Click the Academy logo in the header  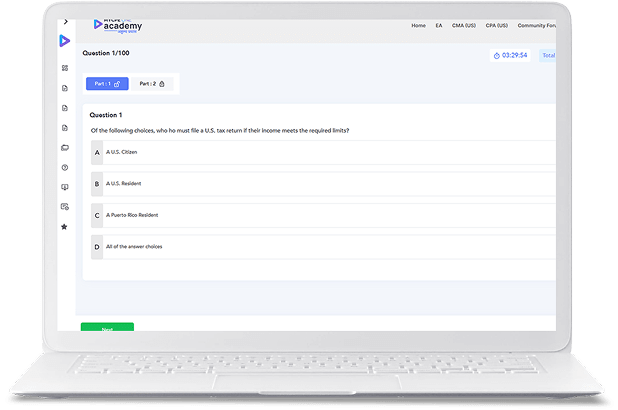(x=116, y=24)
